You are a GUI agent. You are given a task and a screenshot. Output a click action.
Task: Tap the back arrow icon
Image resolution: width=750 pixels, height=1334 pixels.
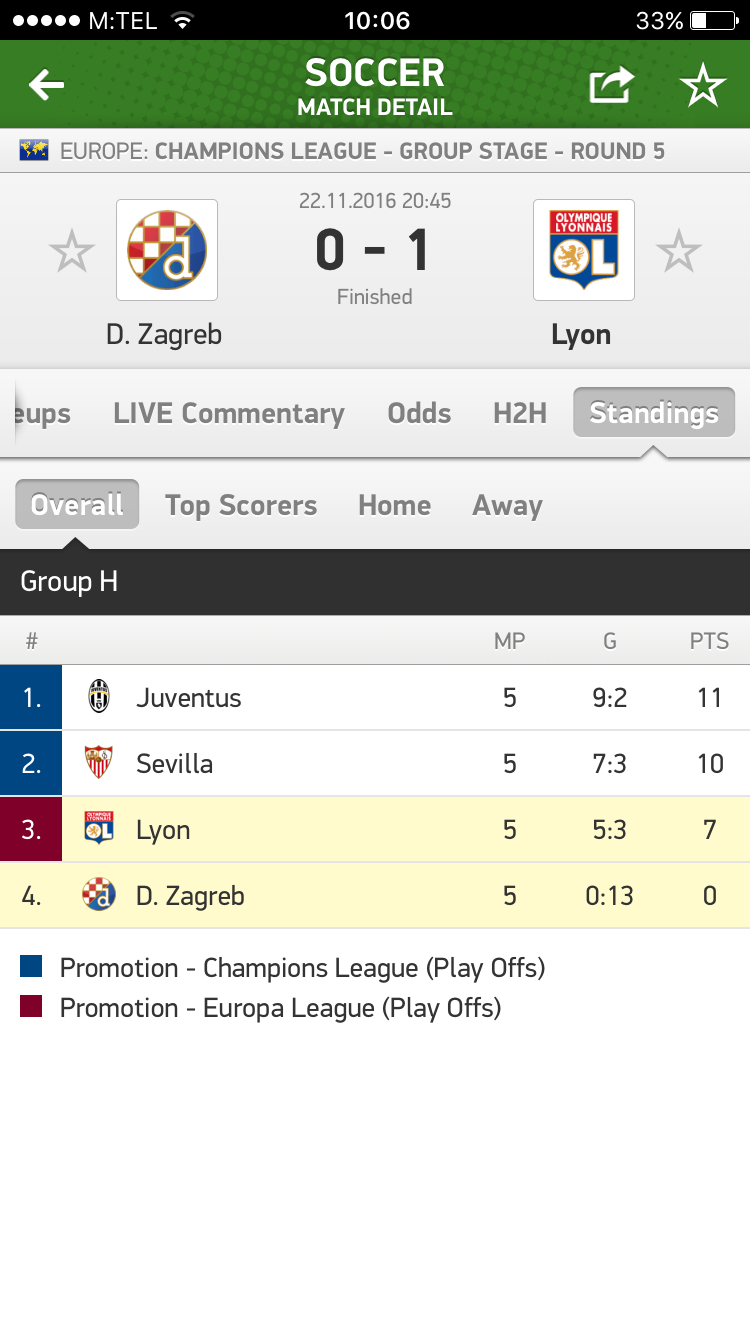pyautogui.click(x=46, y=86)
